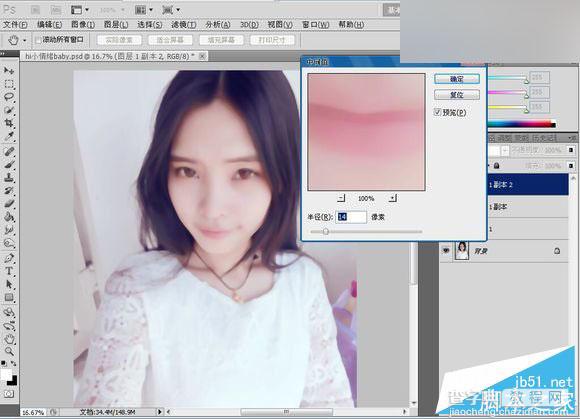Viewport: 580px width, 419px height.
Task: Select the 3D Rotate tool
Action: [9, 312]
